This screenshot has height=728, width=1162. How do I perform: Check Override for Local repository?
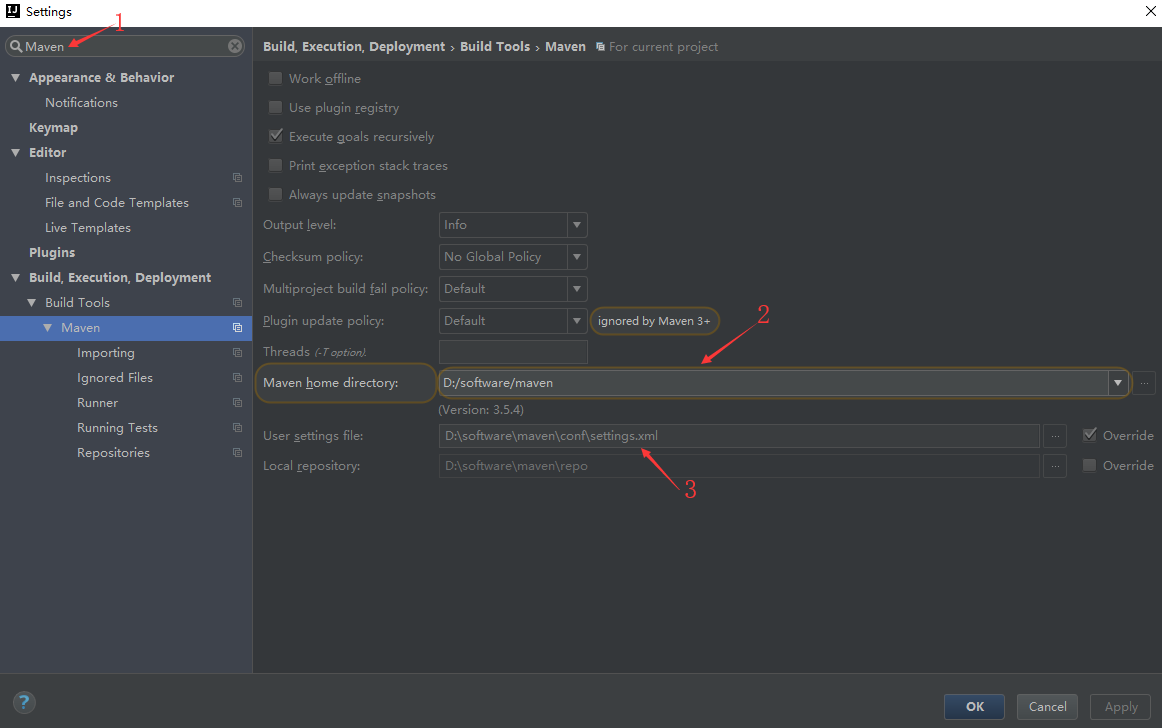tap(1089, 466)
